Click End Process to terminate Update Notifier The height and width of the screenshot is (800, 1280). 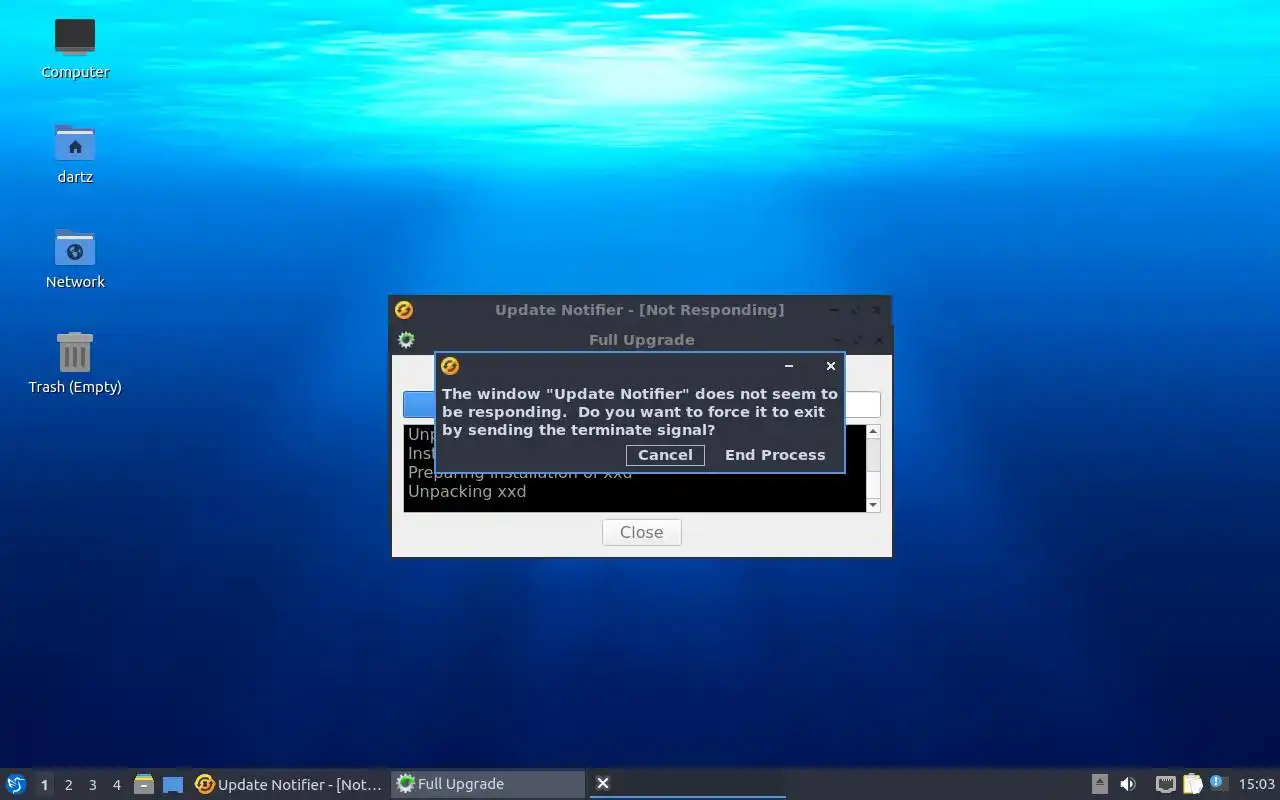775,455
